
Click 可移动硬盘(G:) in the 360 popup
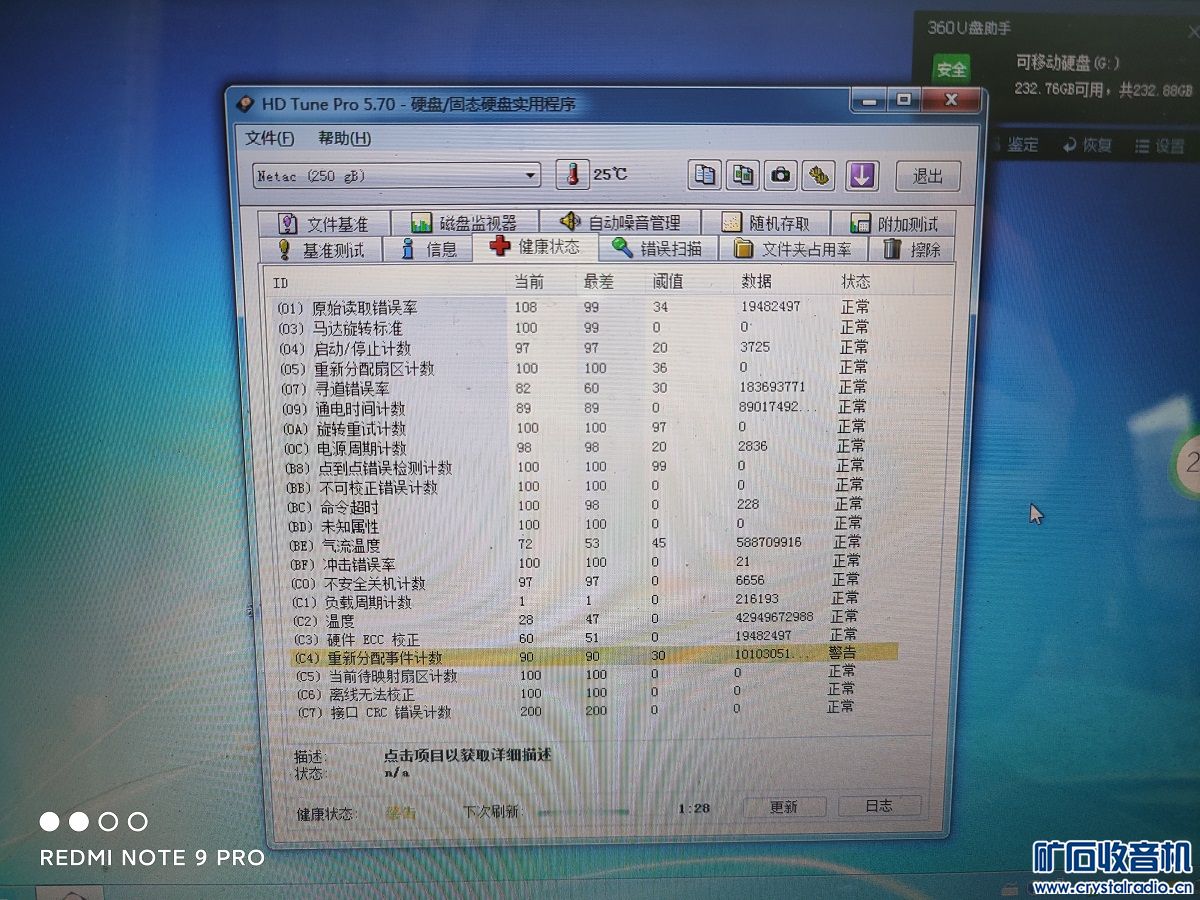click(x=1067, y=62)
